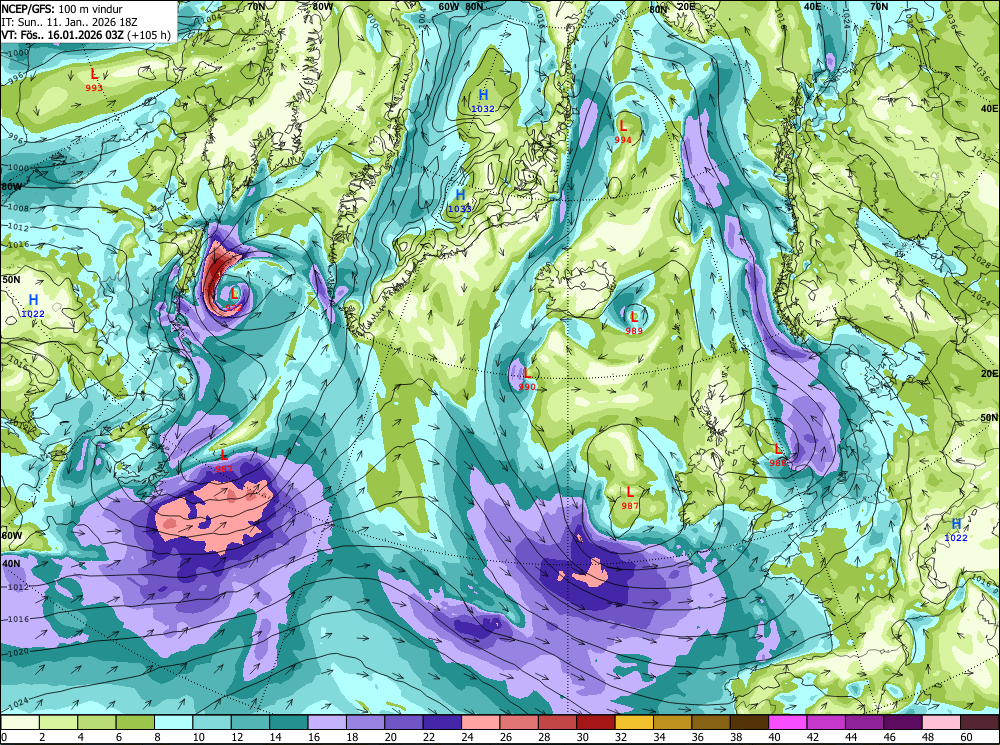Click the low pressure label "993"
Viewport: 1000px width, 745px height.
coord(94,88)
